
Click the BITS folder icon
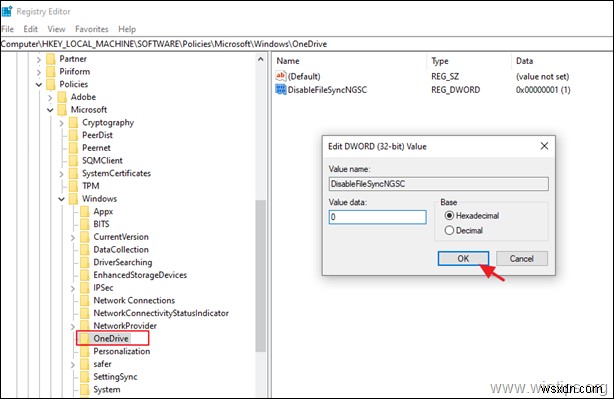pyautogui.click(x=85, y=224)
